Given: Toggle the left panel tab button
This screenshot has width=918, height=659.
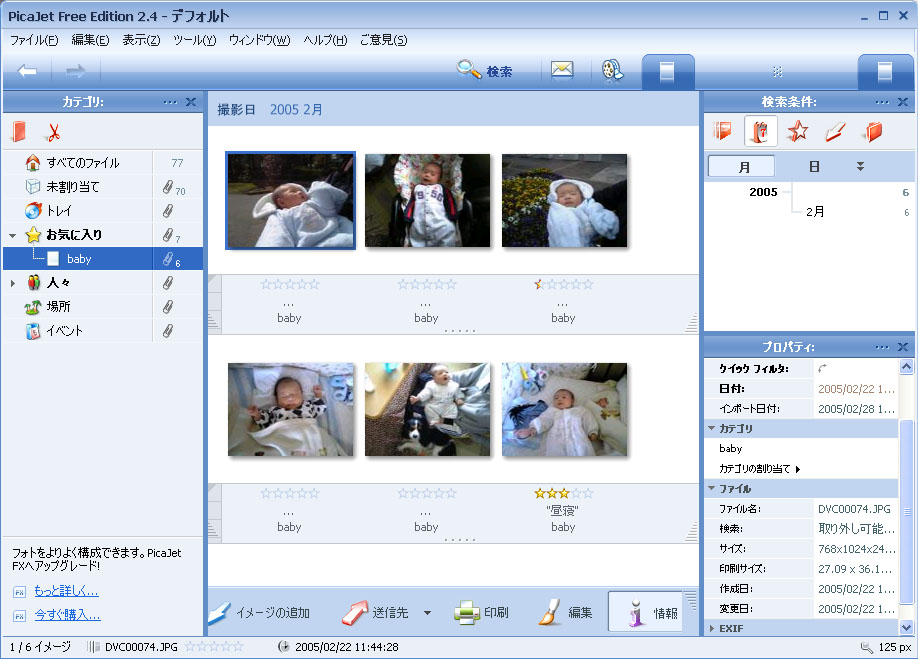Looking at the screenshot, I should pos(668,72).
